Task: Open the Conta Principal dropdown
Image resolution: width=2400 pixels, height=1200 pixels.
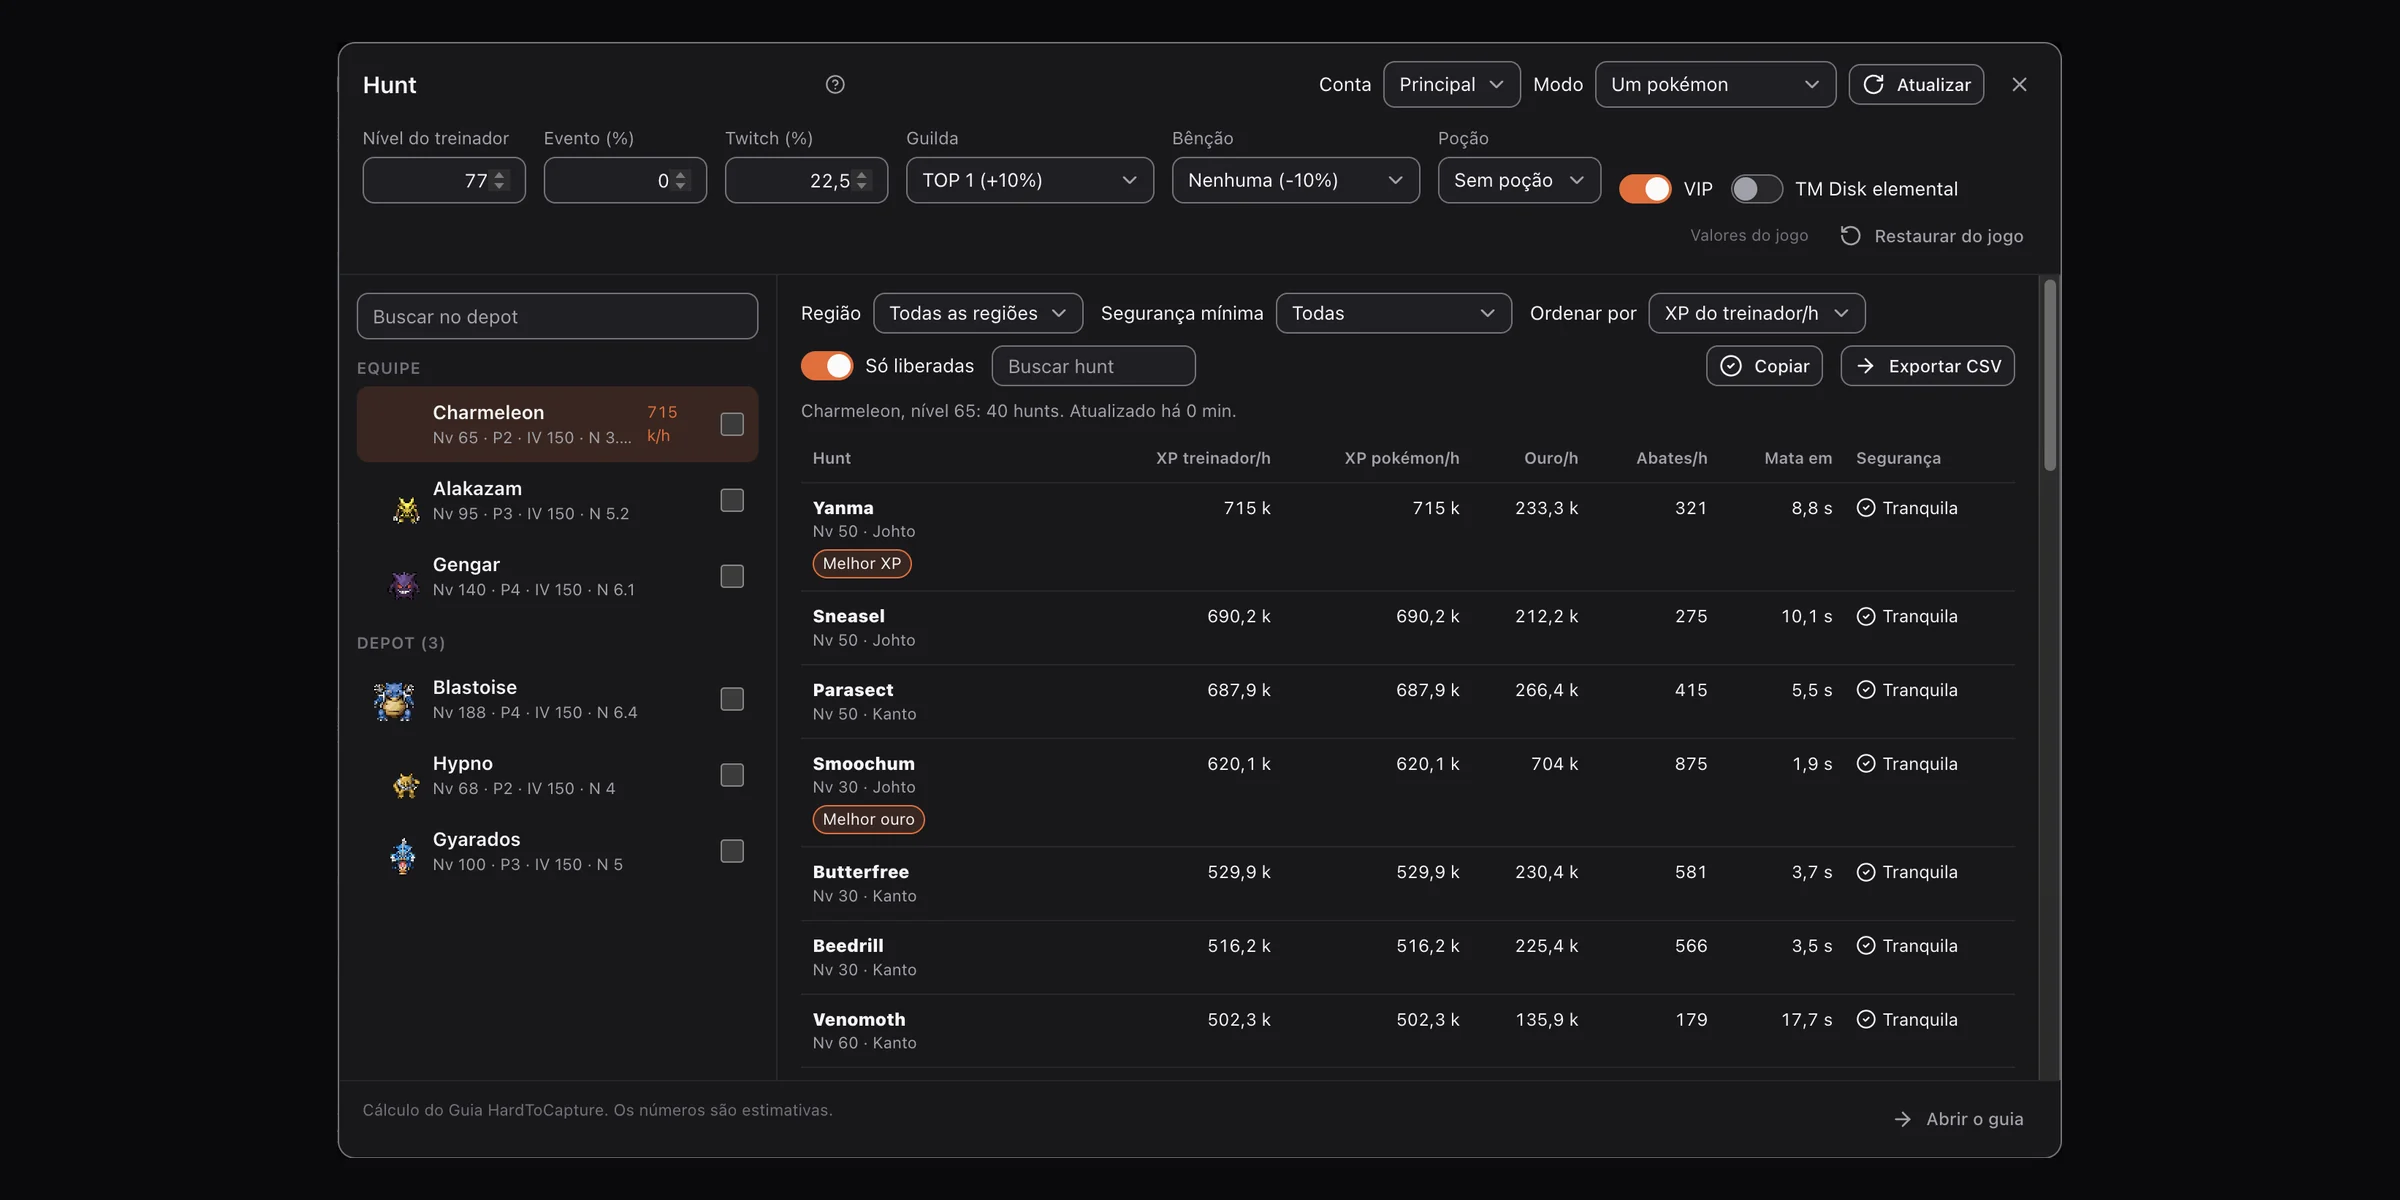Action: pos(1451,85)
